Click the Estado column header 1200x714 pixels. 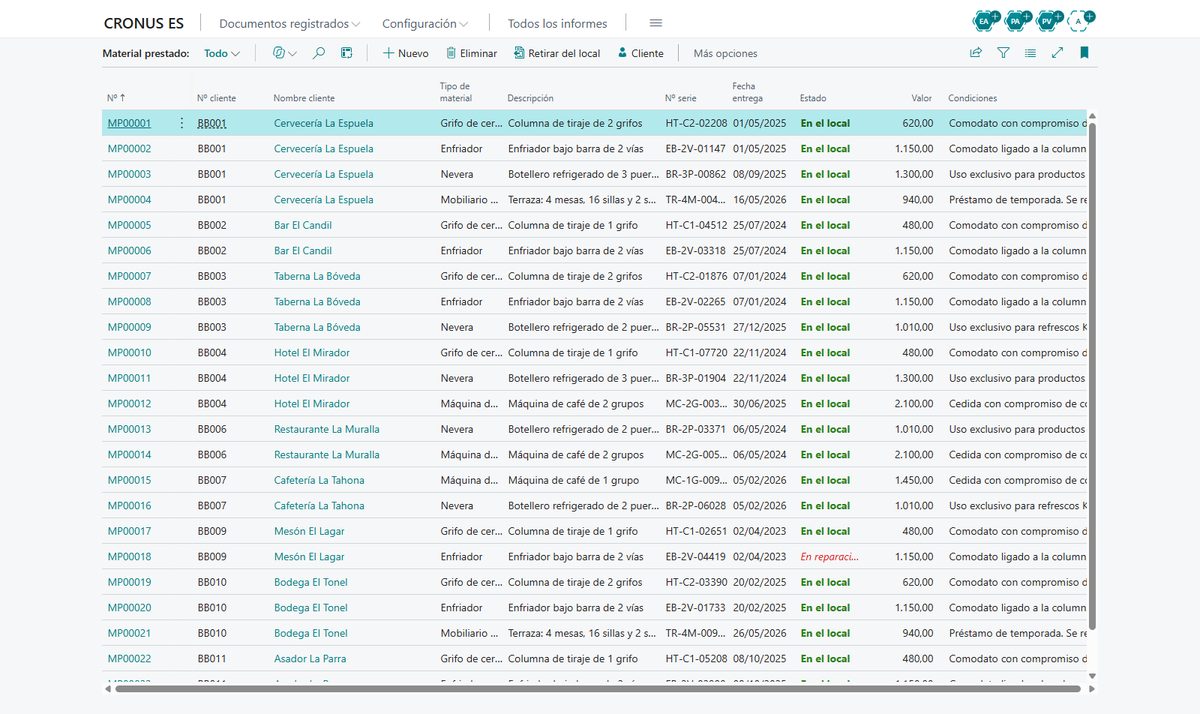pyautogui.click(x=813, y=98)
